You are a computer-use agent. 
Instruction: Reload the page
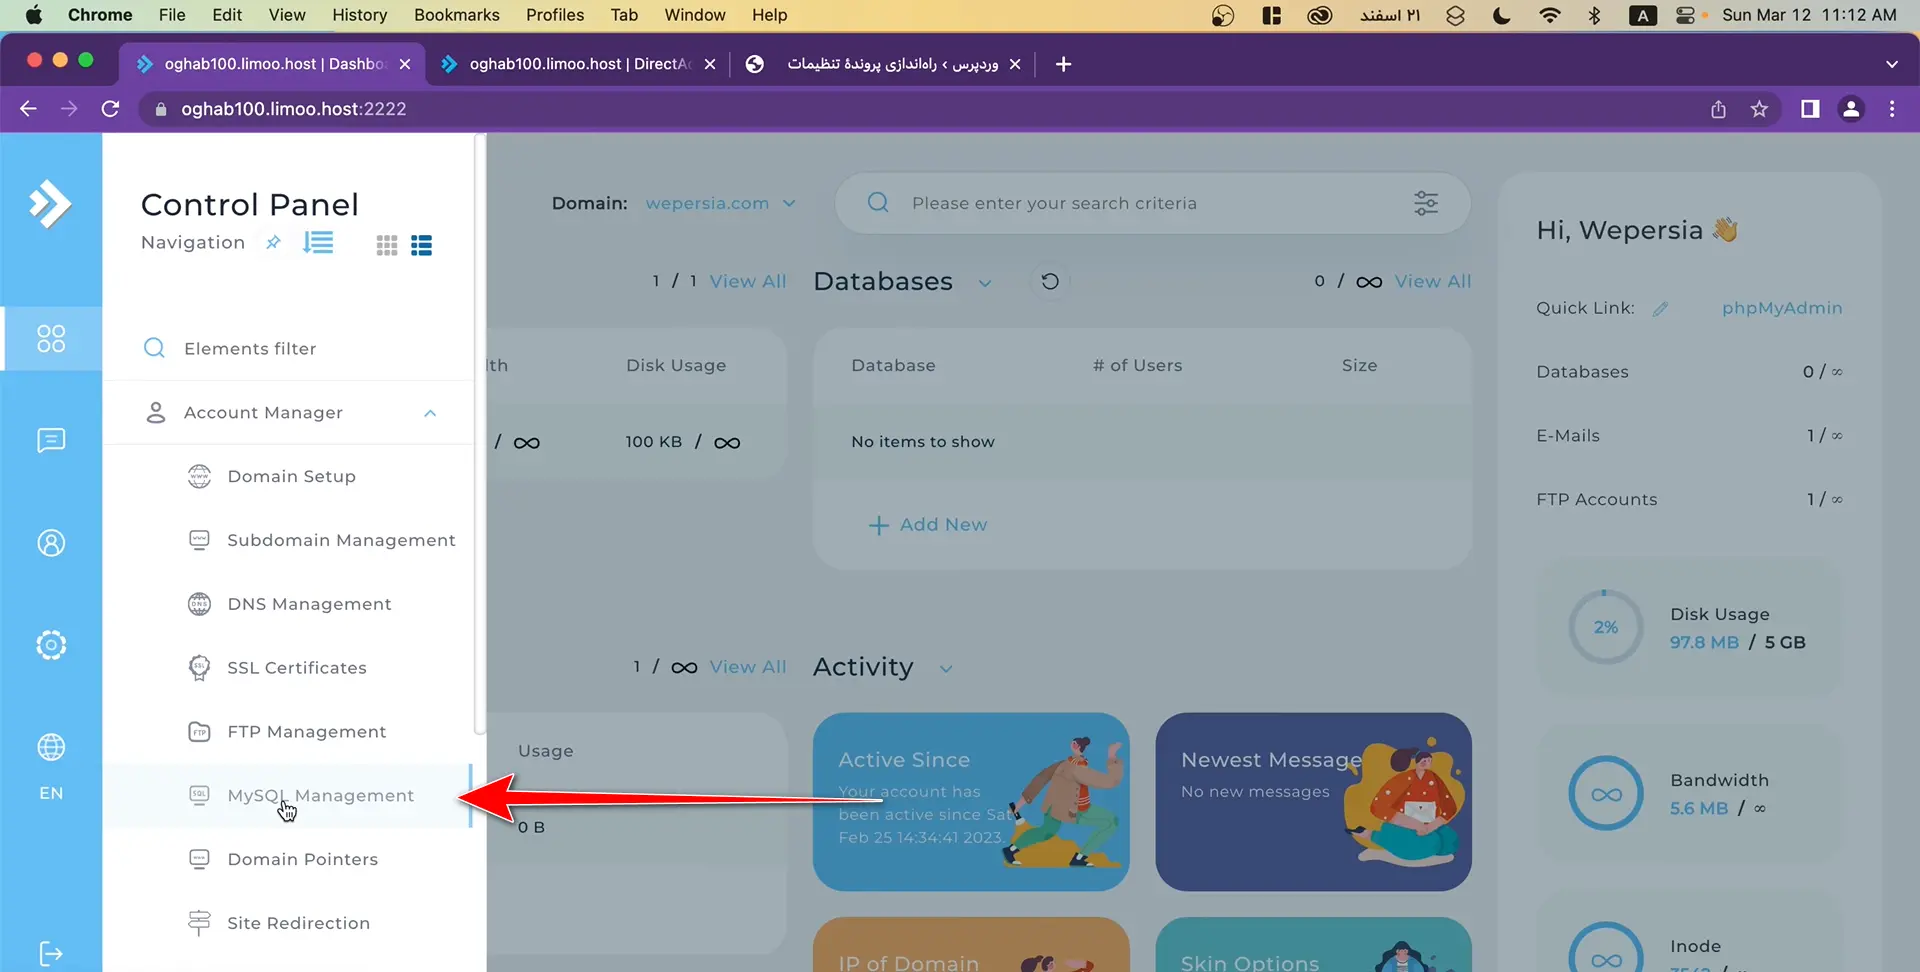click(x=110, y=109)
